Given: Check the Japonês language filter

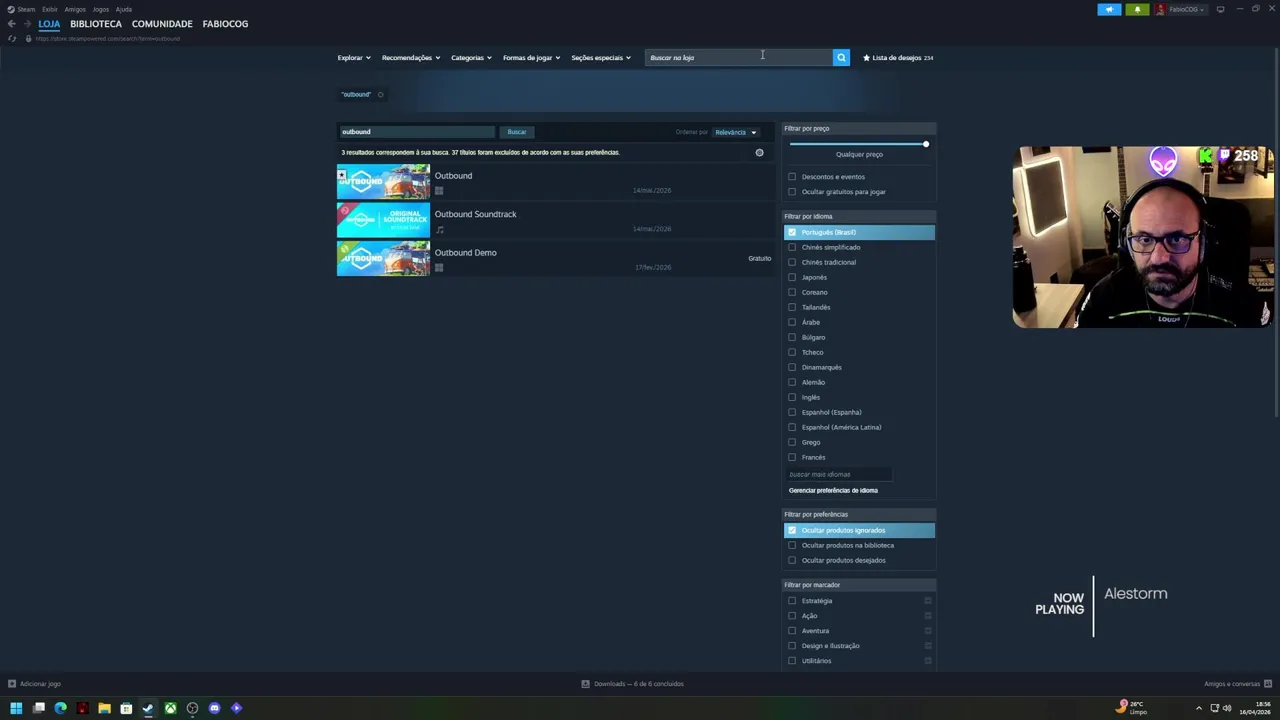Looking at the screenshot, I should [792, 277].
